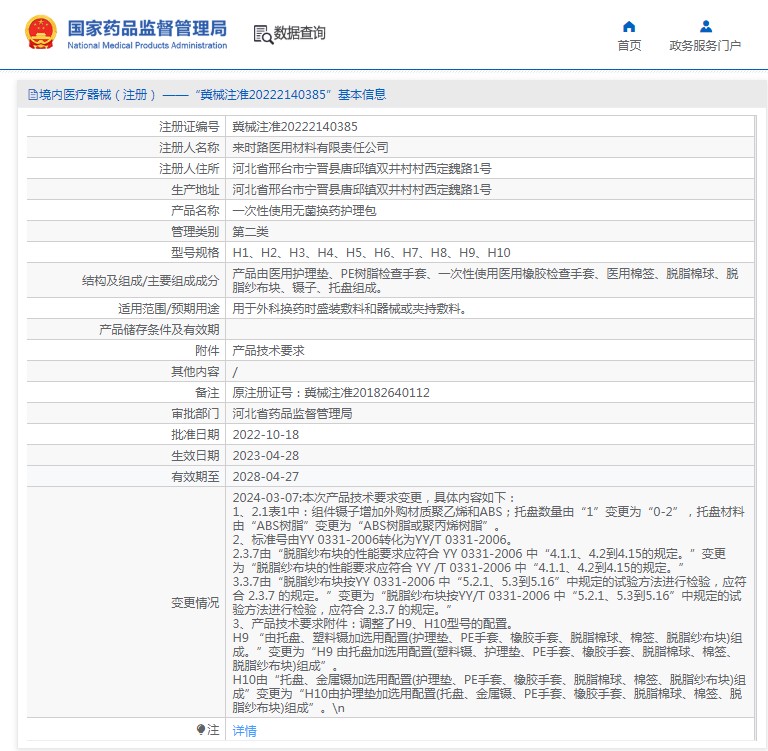The height and width of the screenshot is (751, 768).
Task: Click the 数据查询 label
Action: click(300, 33)
